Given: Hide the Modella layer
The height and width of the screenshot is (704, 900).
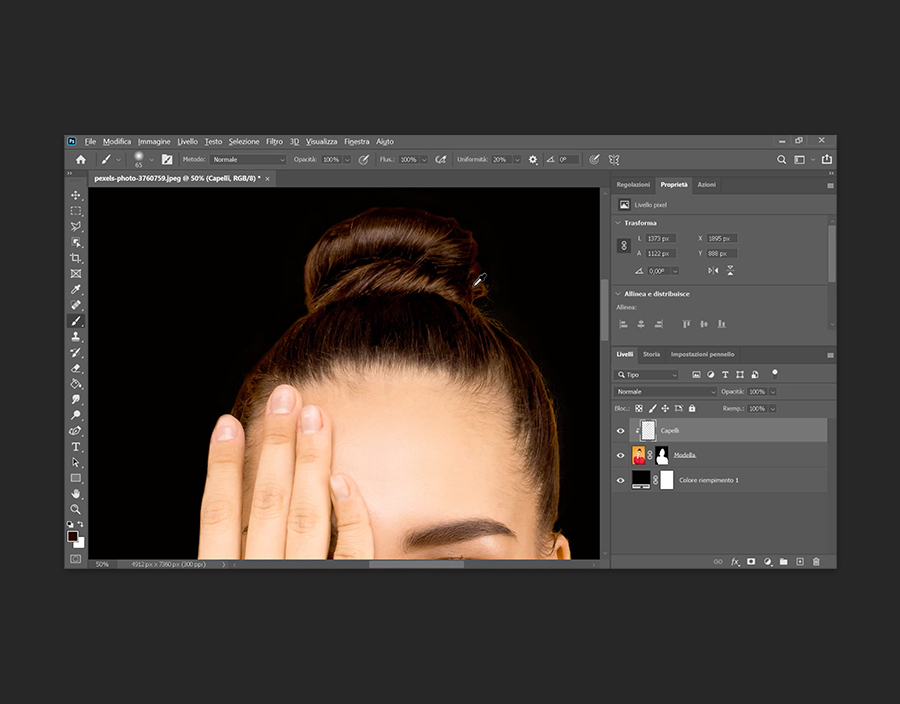Looking at the screenshot, I should tap(620, 456).
